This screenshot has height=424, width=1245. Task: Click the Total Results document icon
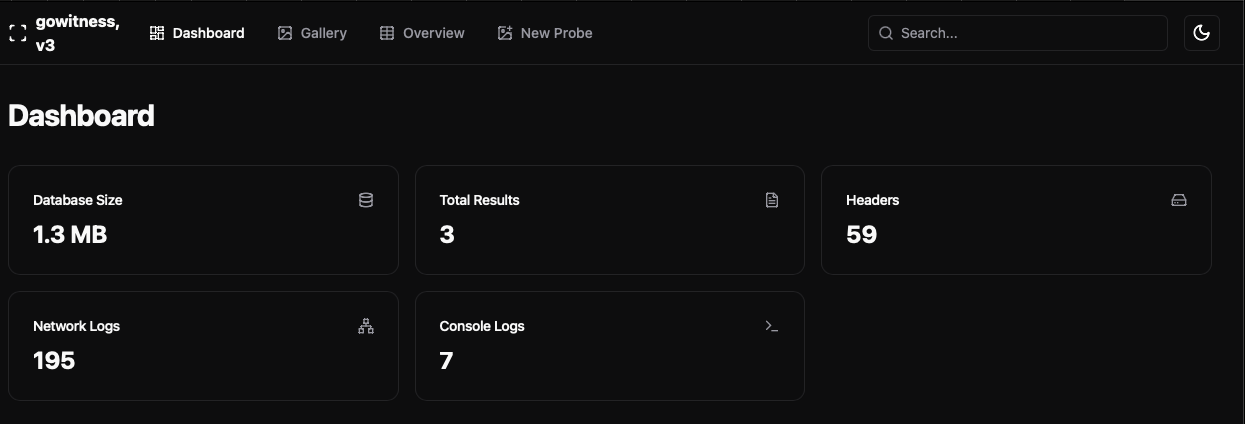772,200
